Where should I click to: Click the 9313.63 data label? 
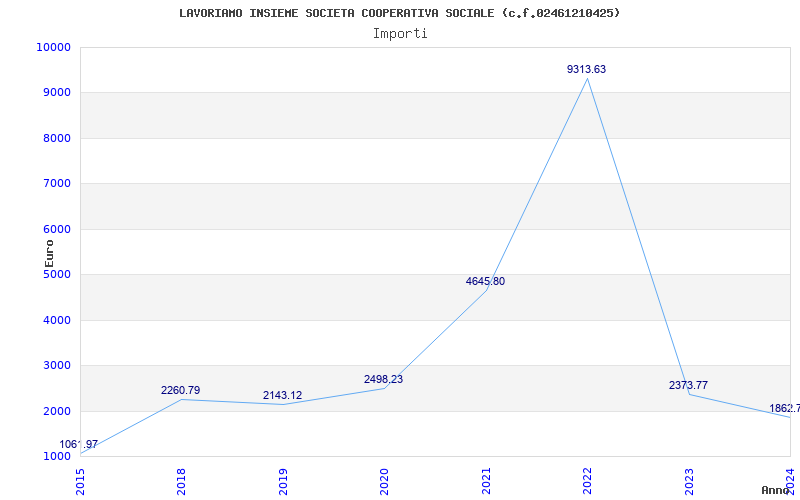pyautogui.click(x=586, y=69)
